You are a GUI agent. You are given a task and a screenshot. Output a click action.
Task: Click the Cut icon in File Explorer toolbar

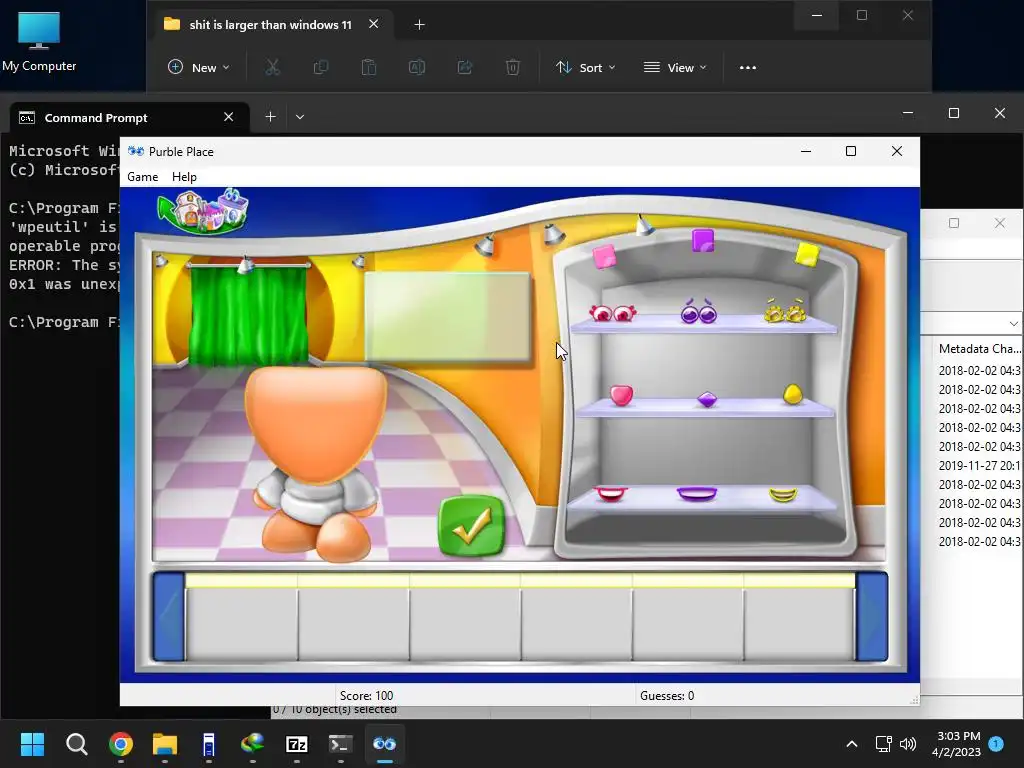click(x=272, y=67)
